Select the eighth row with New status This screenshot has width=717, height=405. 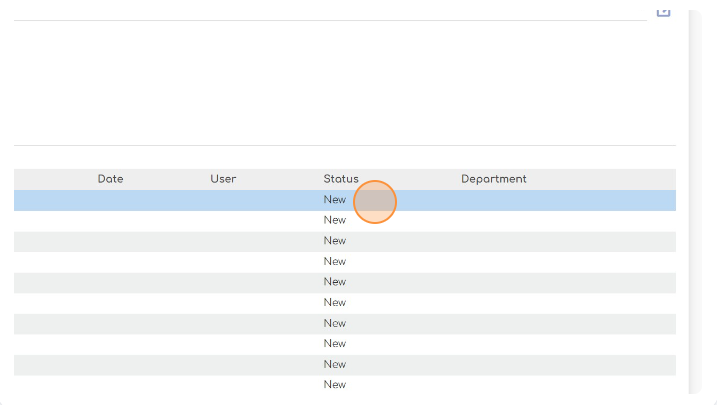point(335,344)
